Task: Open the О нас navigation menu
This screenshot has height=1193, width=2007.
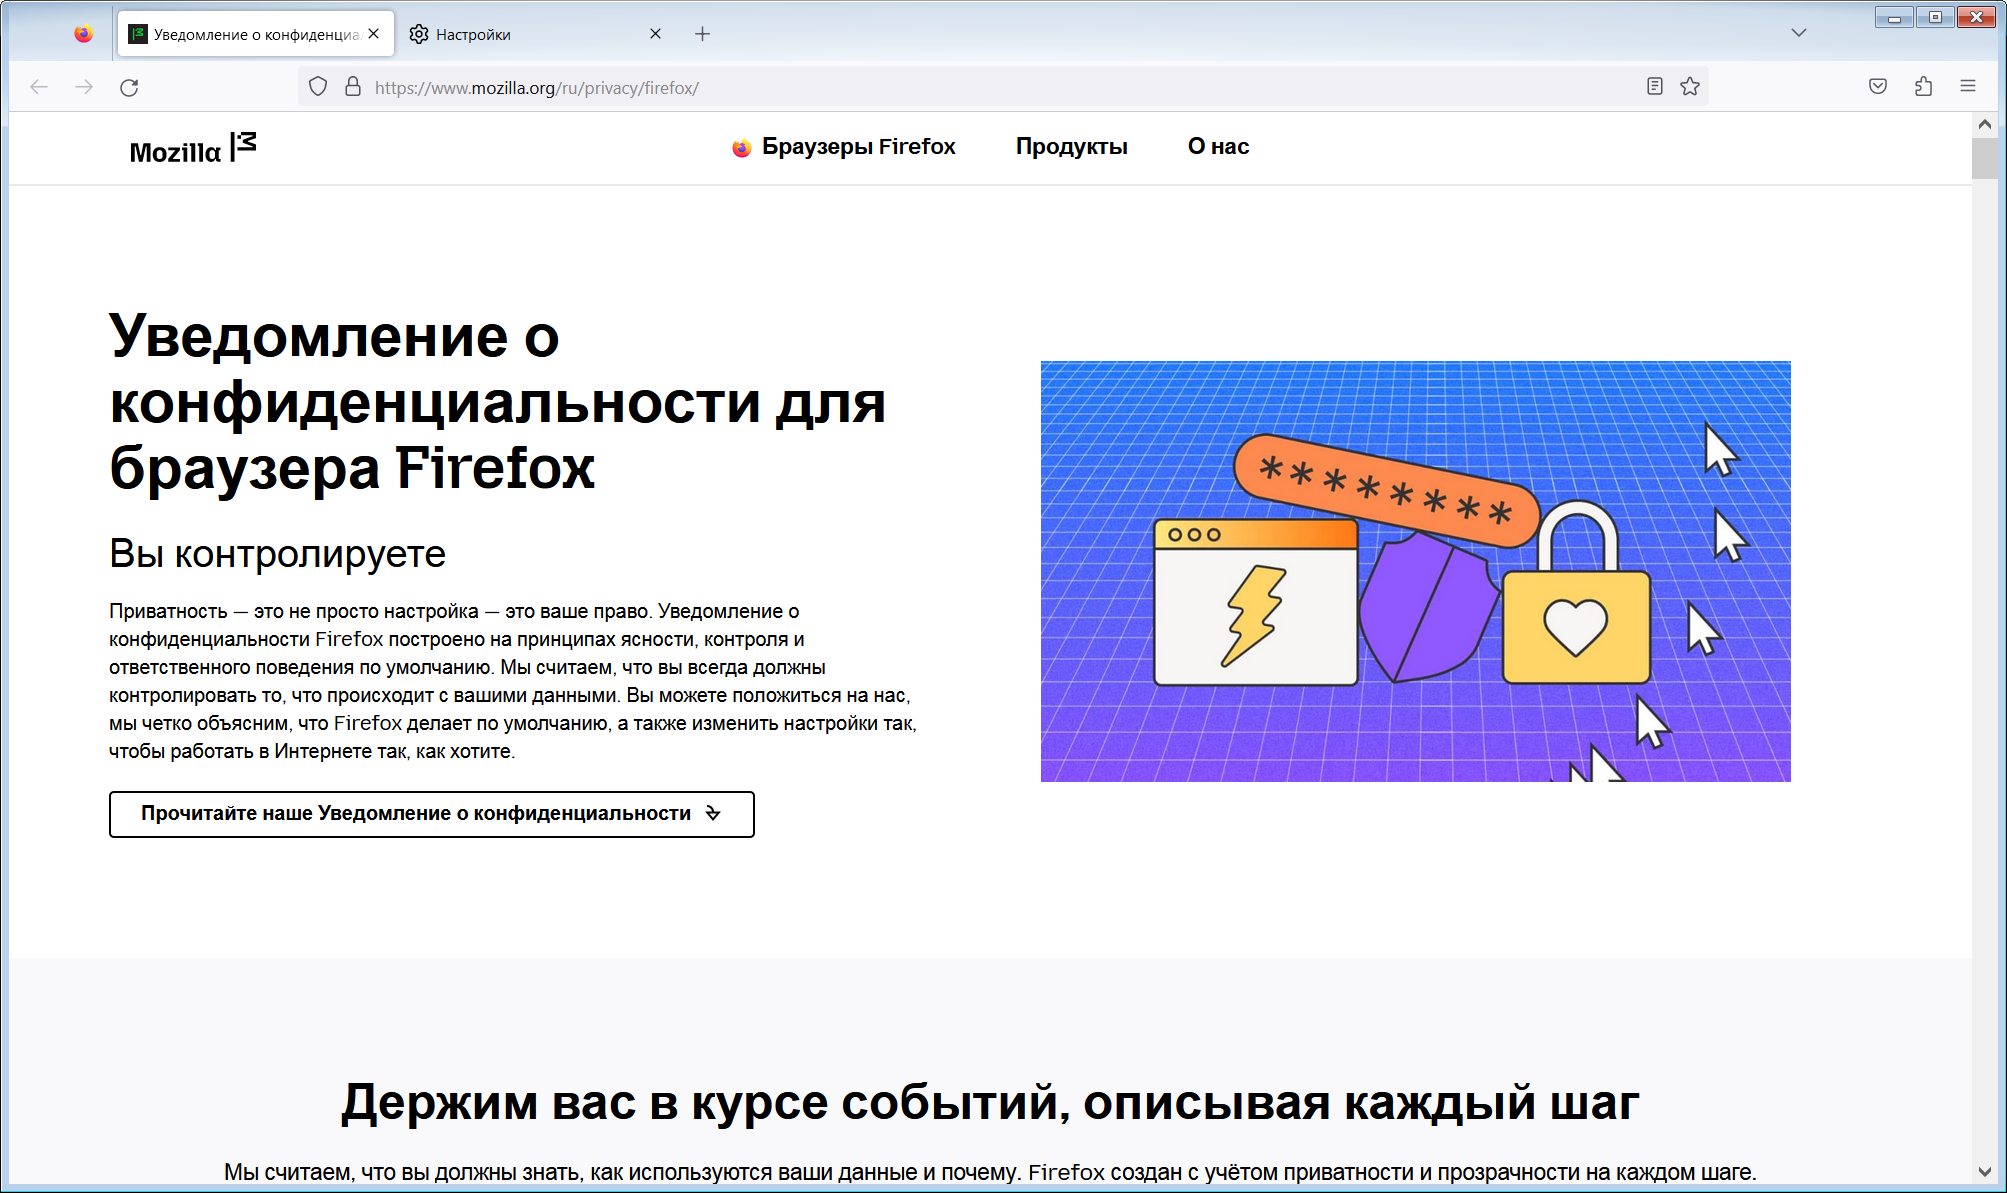Action: 1218,147
